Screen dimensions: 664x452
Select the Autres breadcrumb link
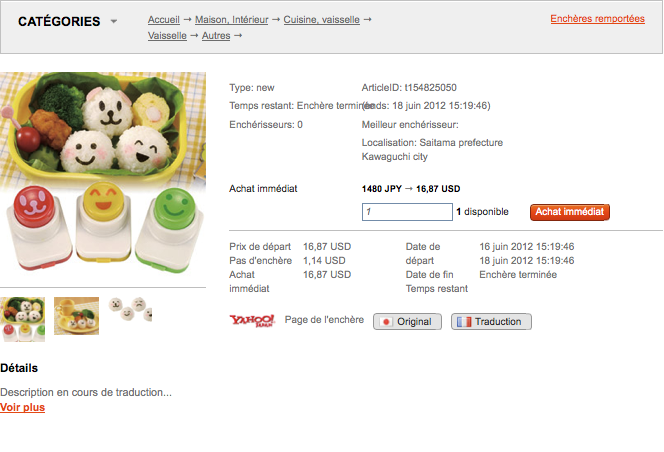click(x=216, y=36)
